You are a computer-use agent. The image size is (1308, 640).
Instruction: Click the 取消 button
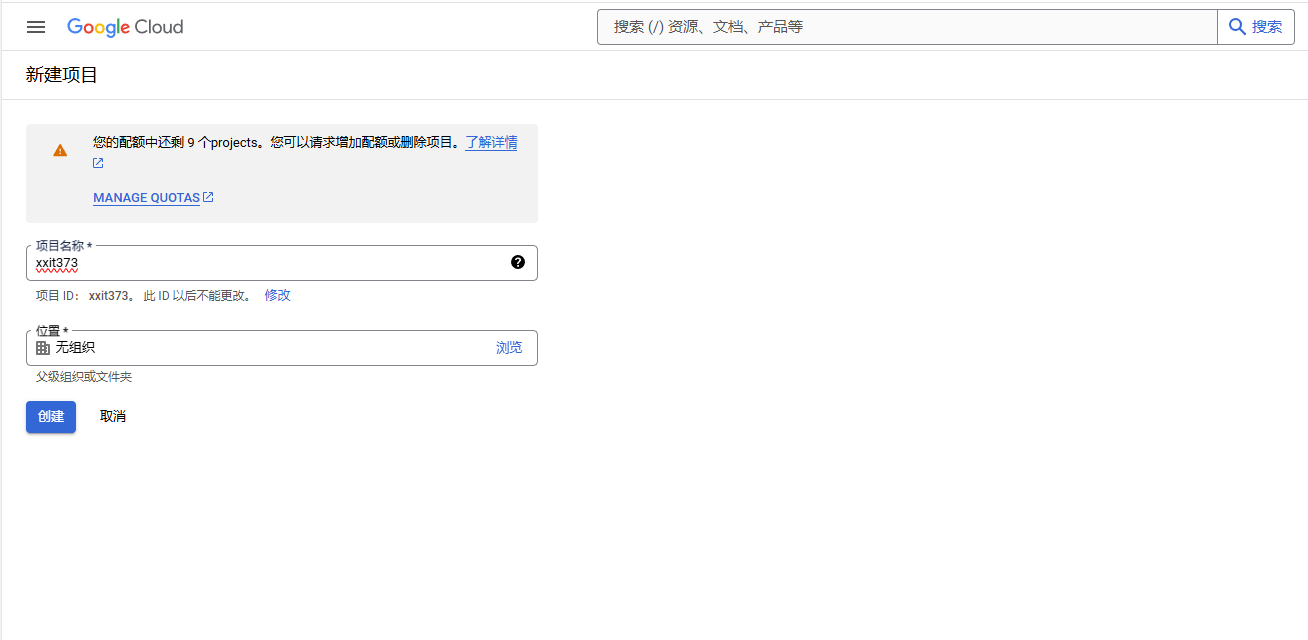point(113,417)
